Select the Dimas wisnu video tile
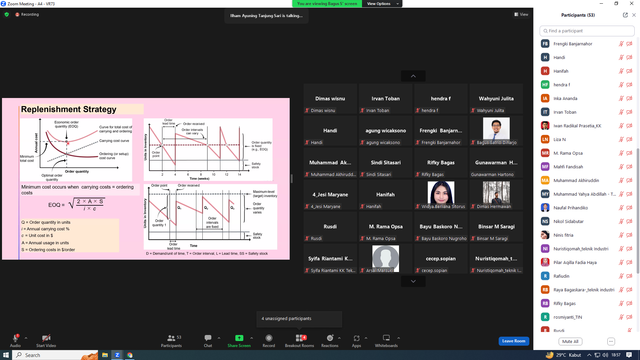 330,99
